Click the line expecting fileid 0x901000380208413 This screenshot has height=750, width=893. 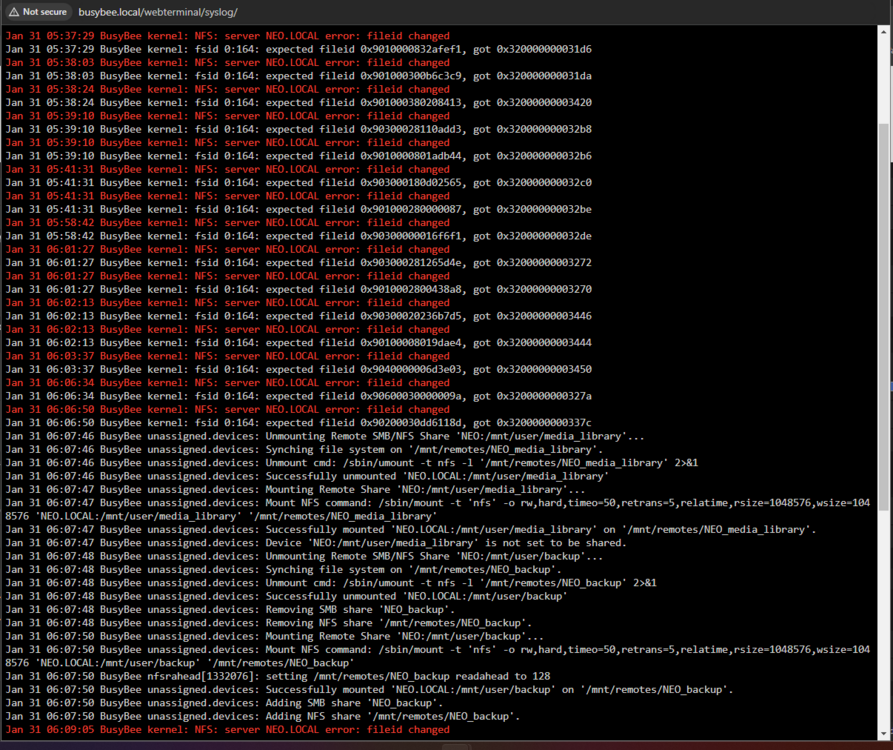click(298, 103)
